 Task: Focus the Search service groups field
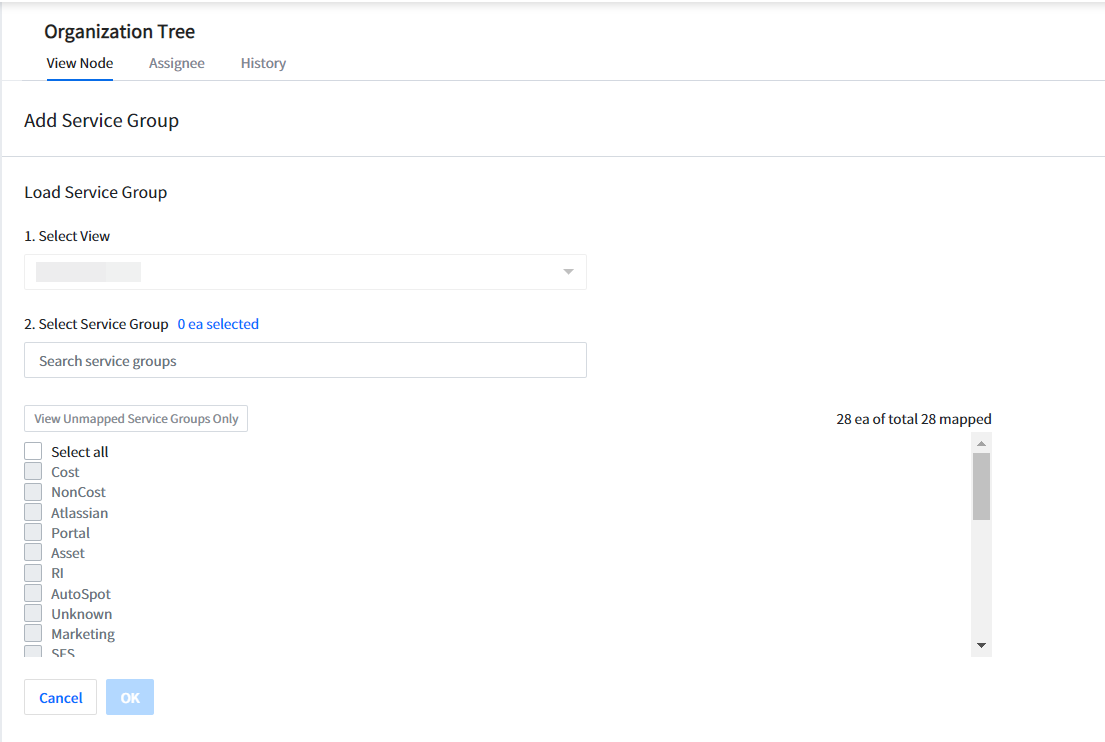(304, 361)
